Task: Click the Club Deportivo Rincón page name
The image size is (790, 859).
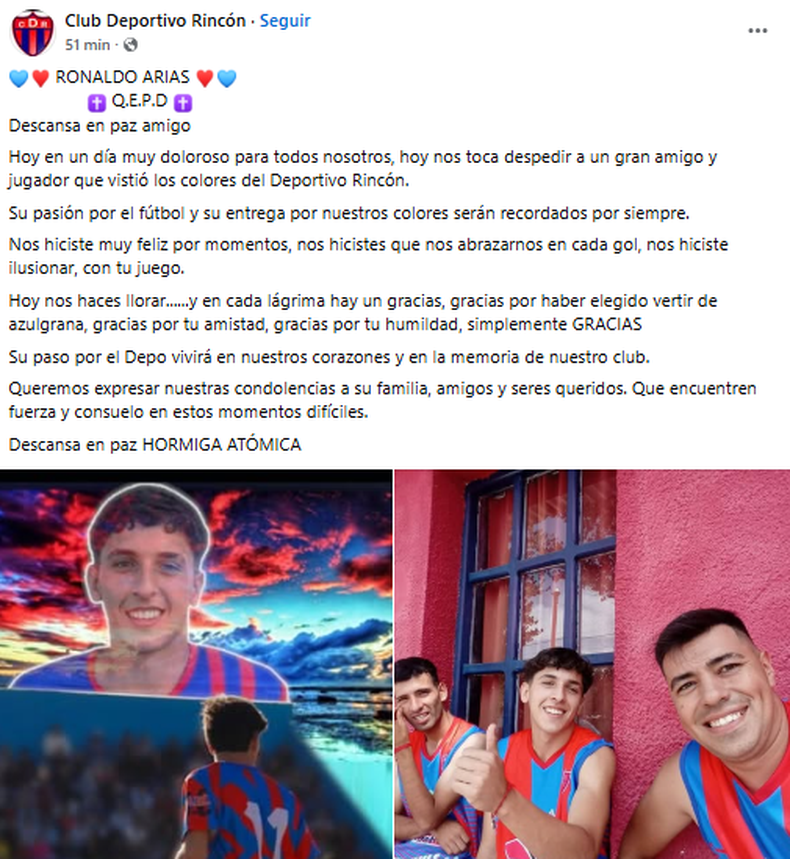Action: [x=155, y=21]
